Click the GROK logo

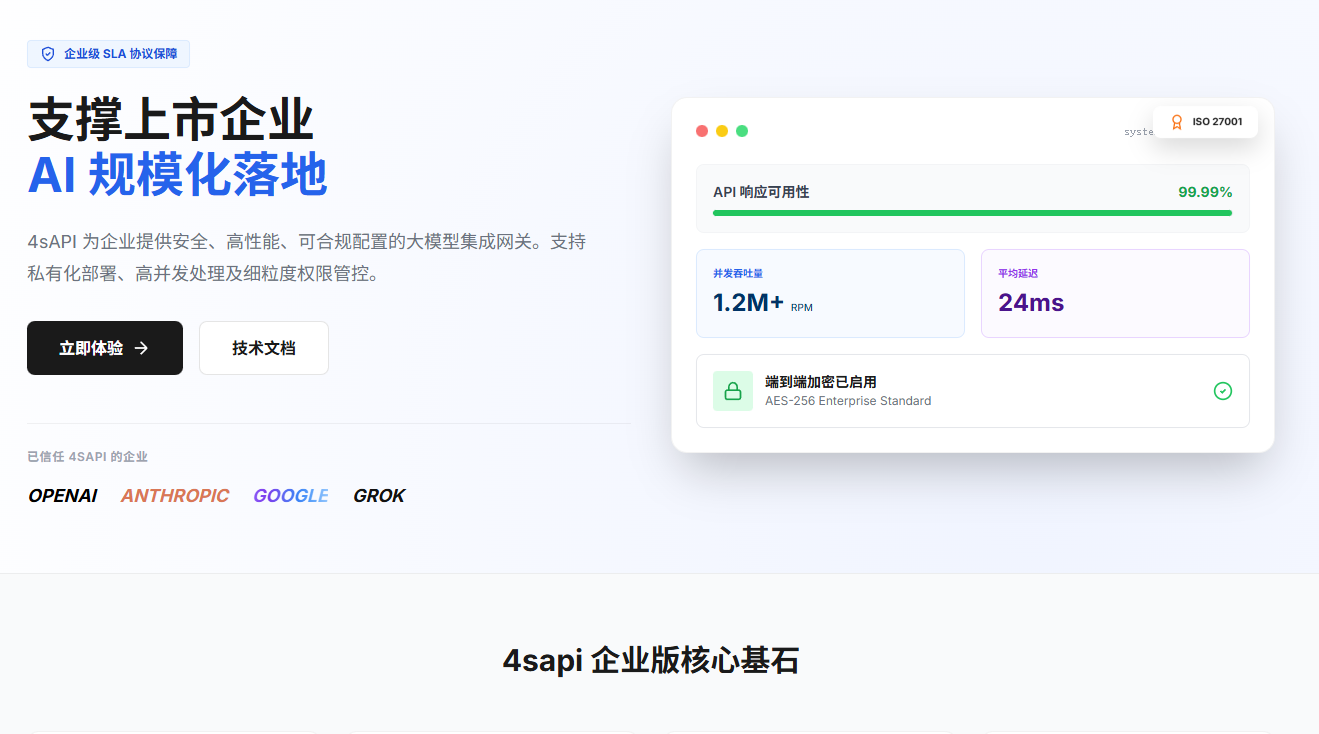click(x=379, y=495)
